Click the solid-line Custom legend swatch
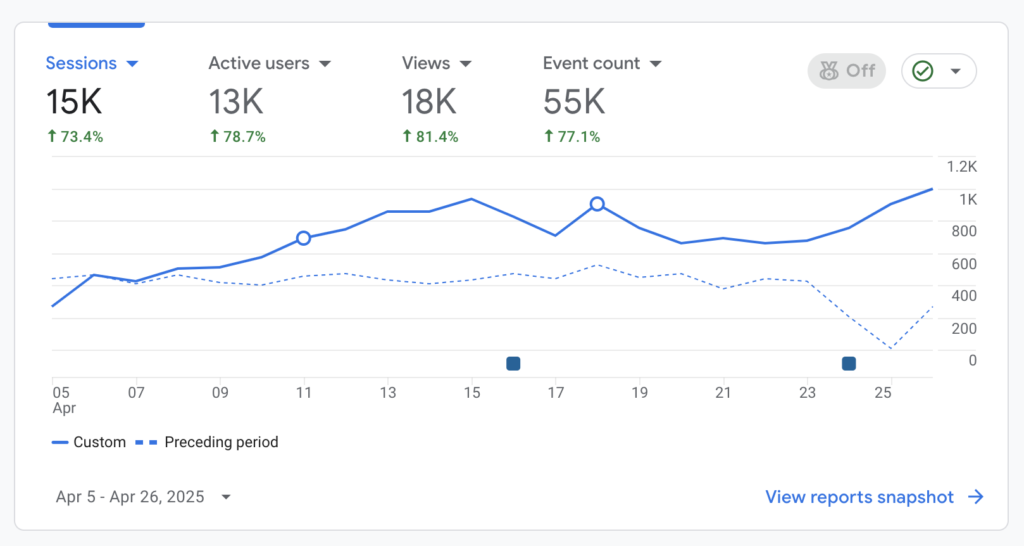Screen dimensions: 1024x546 click(60, 442)
